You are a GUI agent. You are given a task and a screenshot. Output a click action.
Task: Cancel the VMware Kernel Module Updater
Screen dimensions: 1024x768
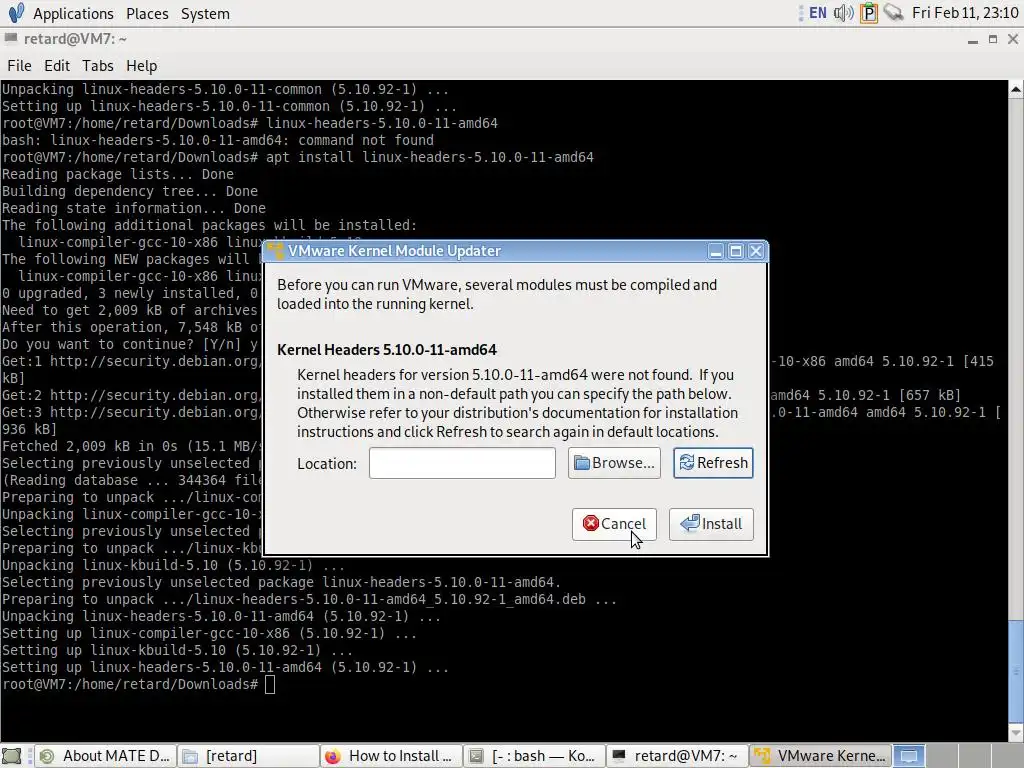coord(614,524)
